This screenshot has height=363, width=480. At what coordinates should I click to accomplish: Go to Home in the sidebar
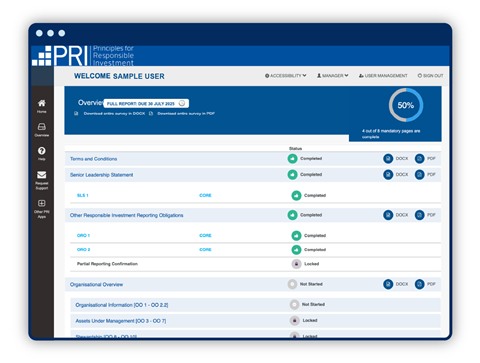(42, 103)
